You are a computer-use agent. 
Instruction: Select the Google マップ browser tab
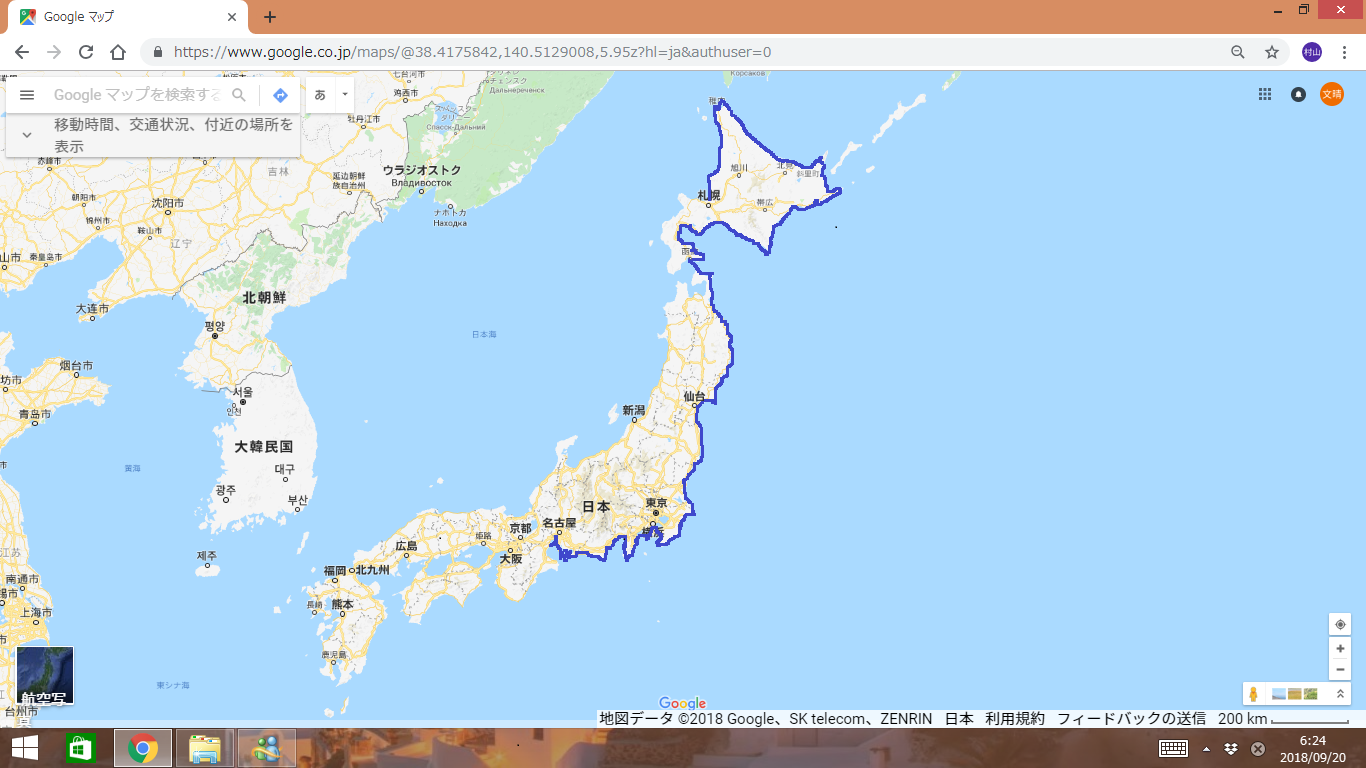(x=125, y=17)
